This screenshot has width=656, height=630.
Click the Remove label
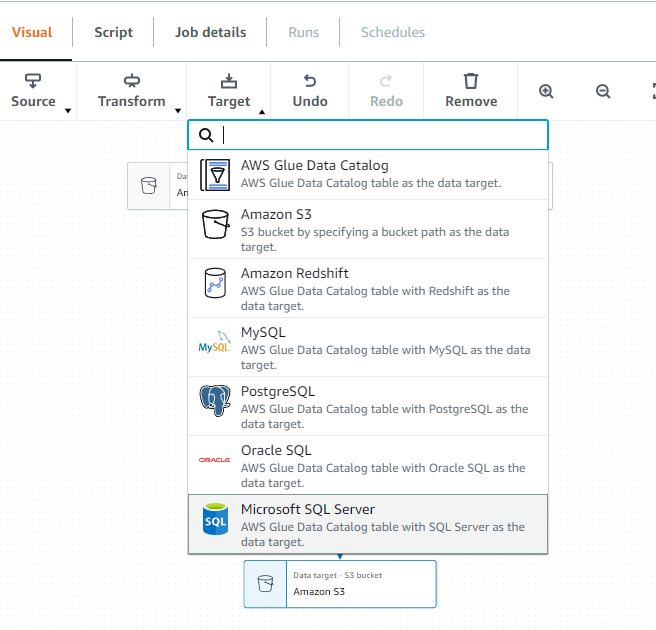point(471,101)
